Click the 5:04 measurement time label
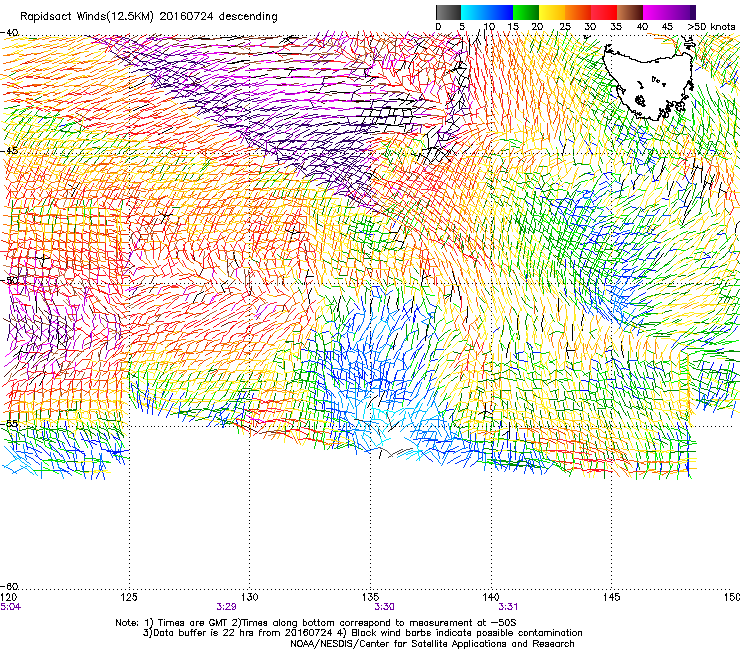This screenshot has width=740, height=650. [x=10, y=607]
